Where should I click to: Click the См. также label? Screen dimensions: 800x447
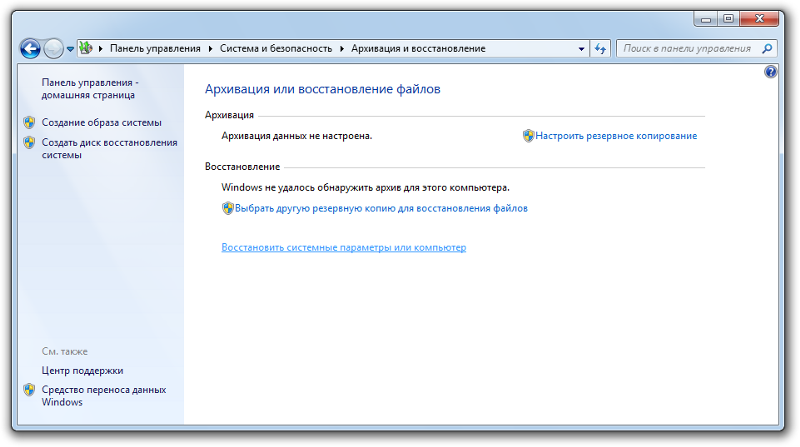coord(65,352)
